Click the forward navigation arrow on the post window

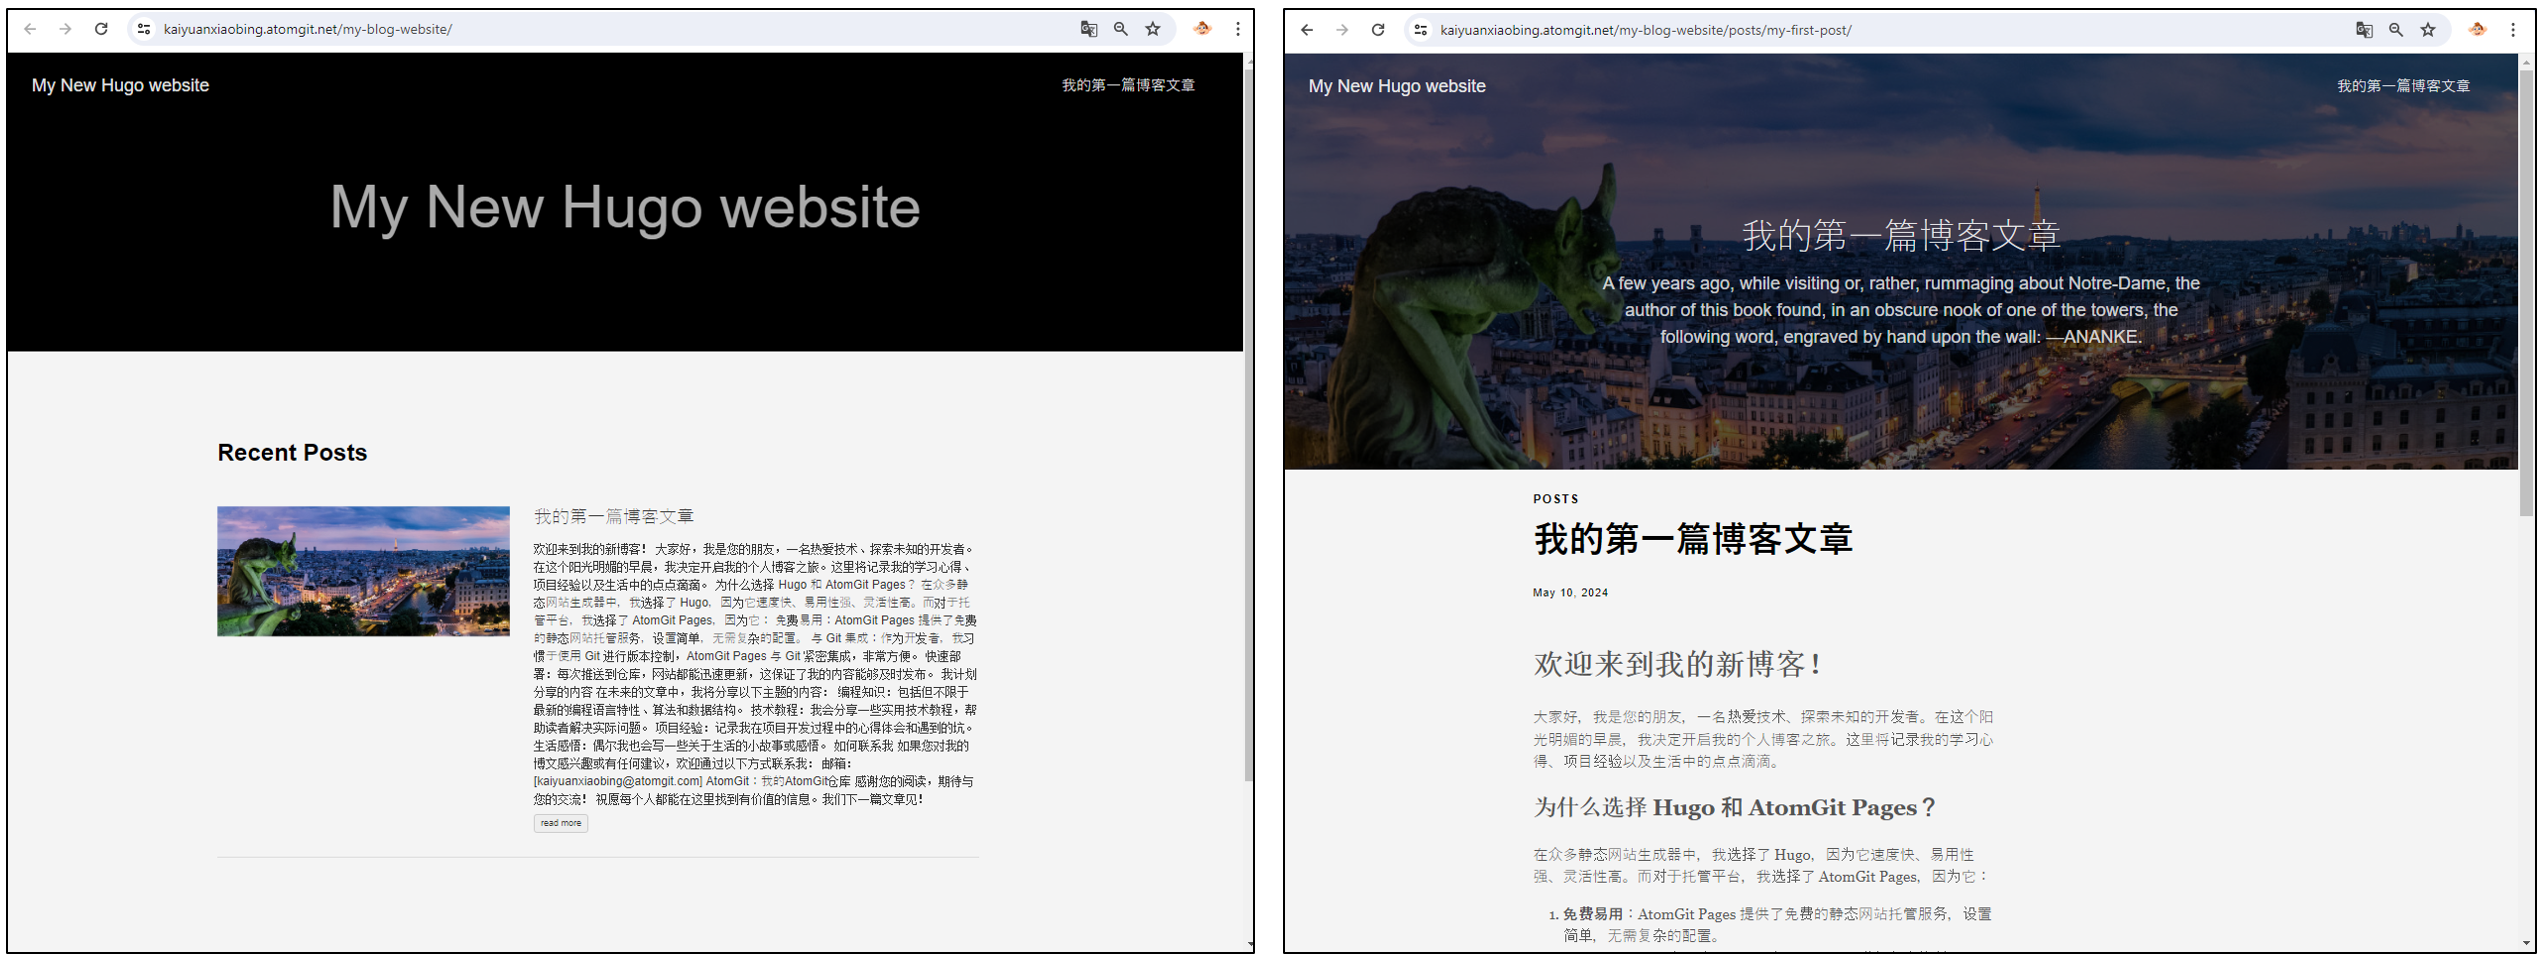pyautogui.click(x=1340, y=29)
